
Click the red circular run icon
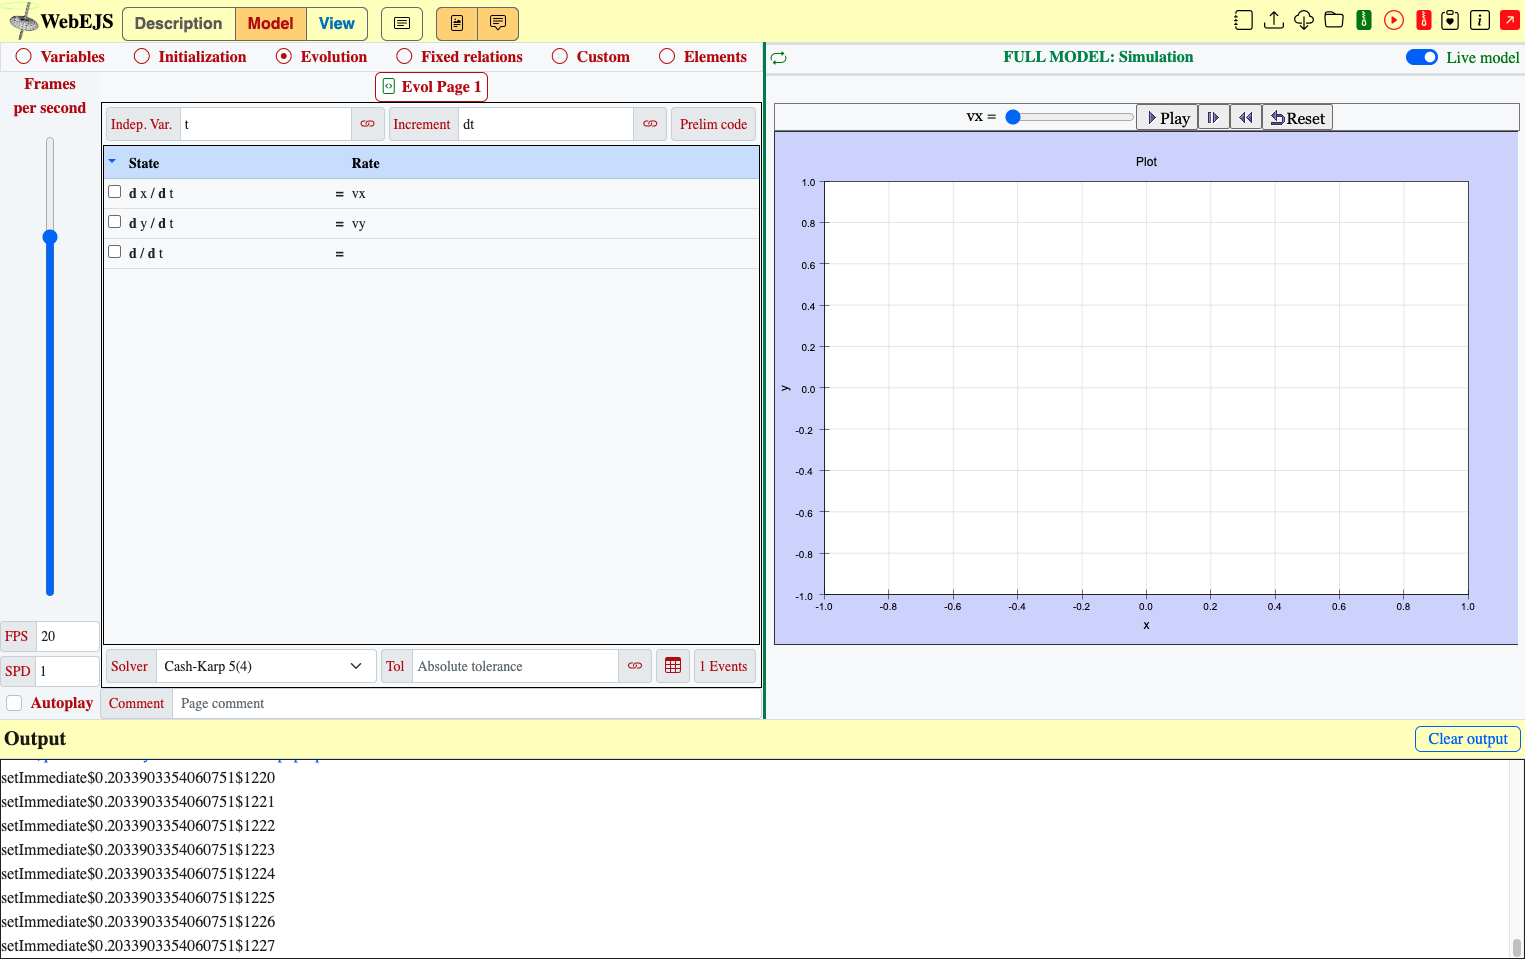click(1393, 20)
